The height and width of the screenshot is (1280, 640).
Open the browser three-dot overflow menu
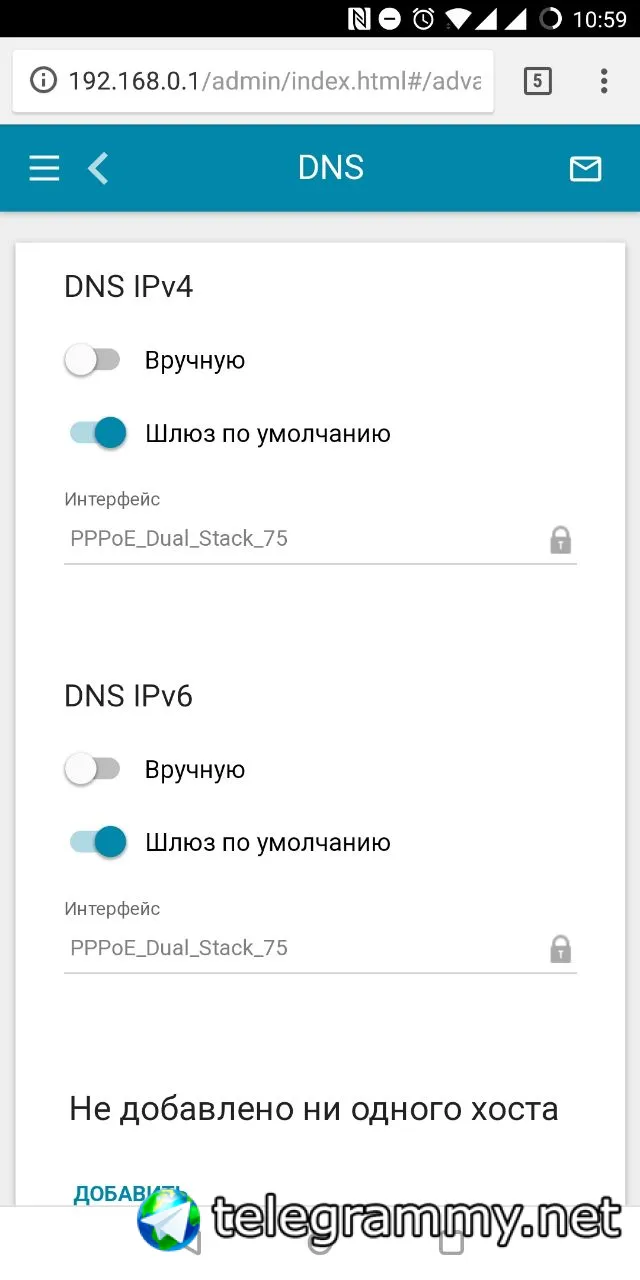click(604, 81)
